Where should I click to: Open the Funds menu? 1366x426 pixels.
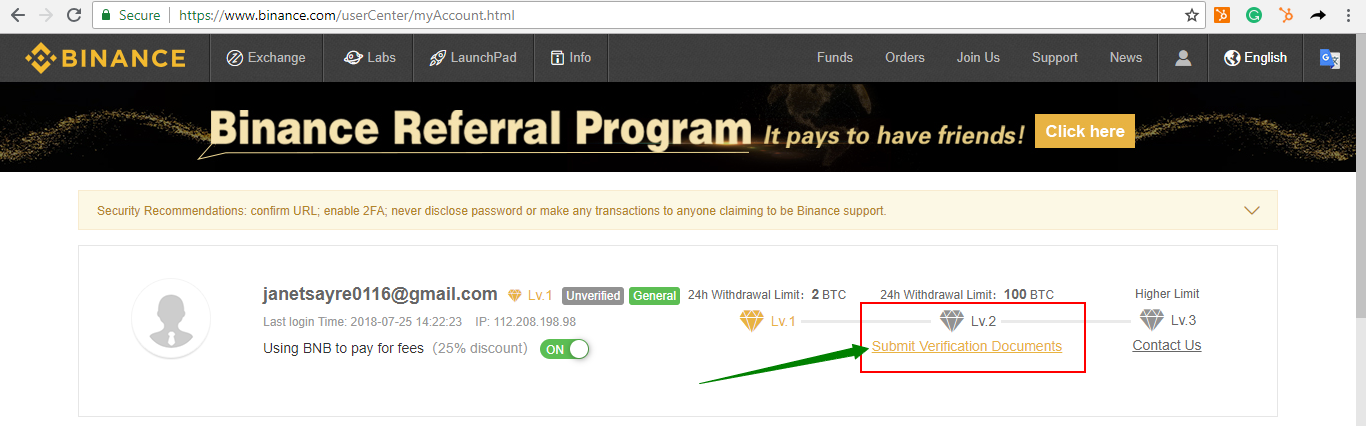835,58
